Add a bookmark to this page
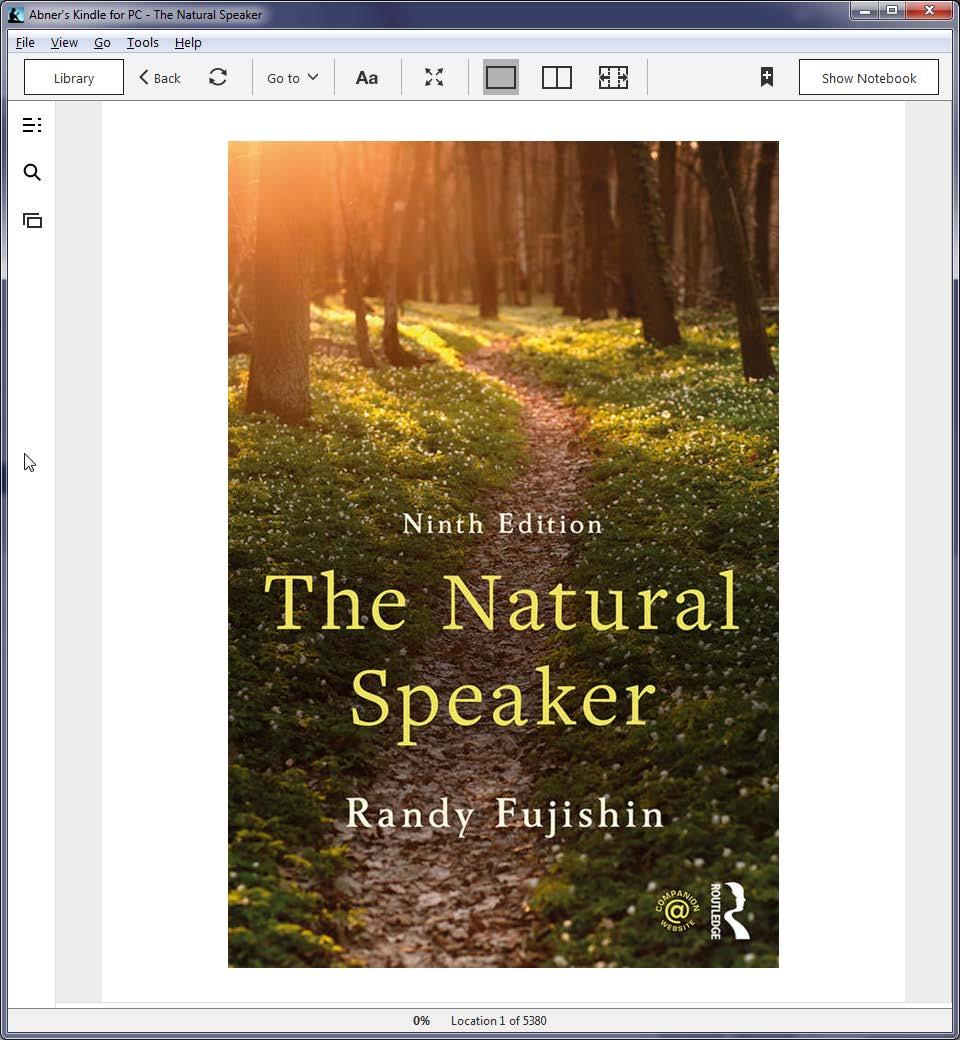 pos(767,77)
